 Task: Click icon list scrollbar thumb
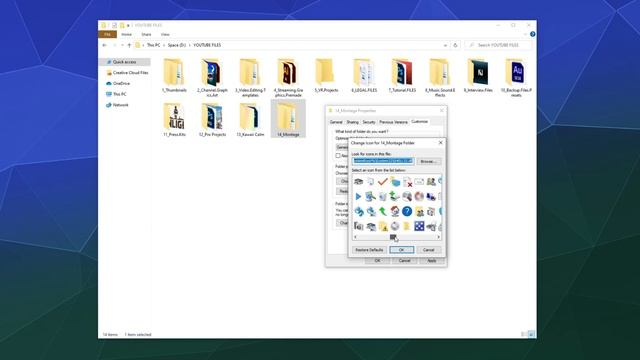tap(393, 237)
